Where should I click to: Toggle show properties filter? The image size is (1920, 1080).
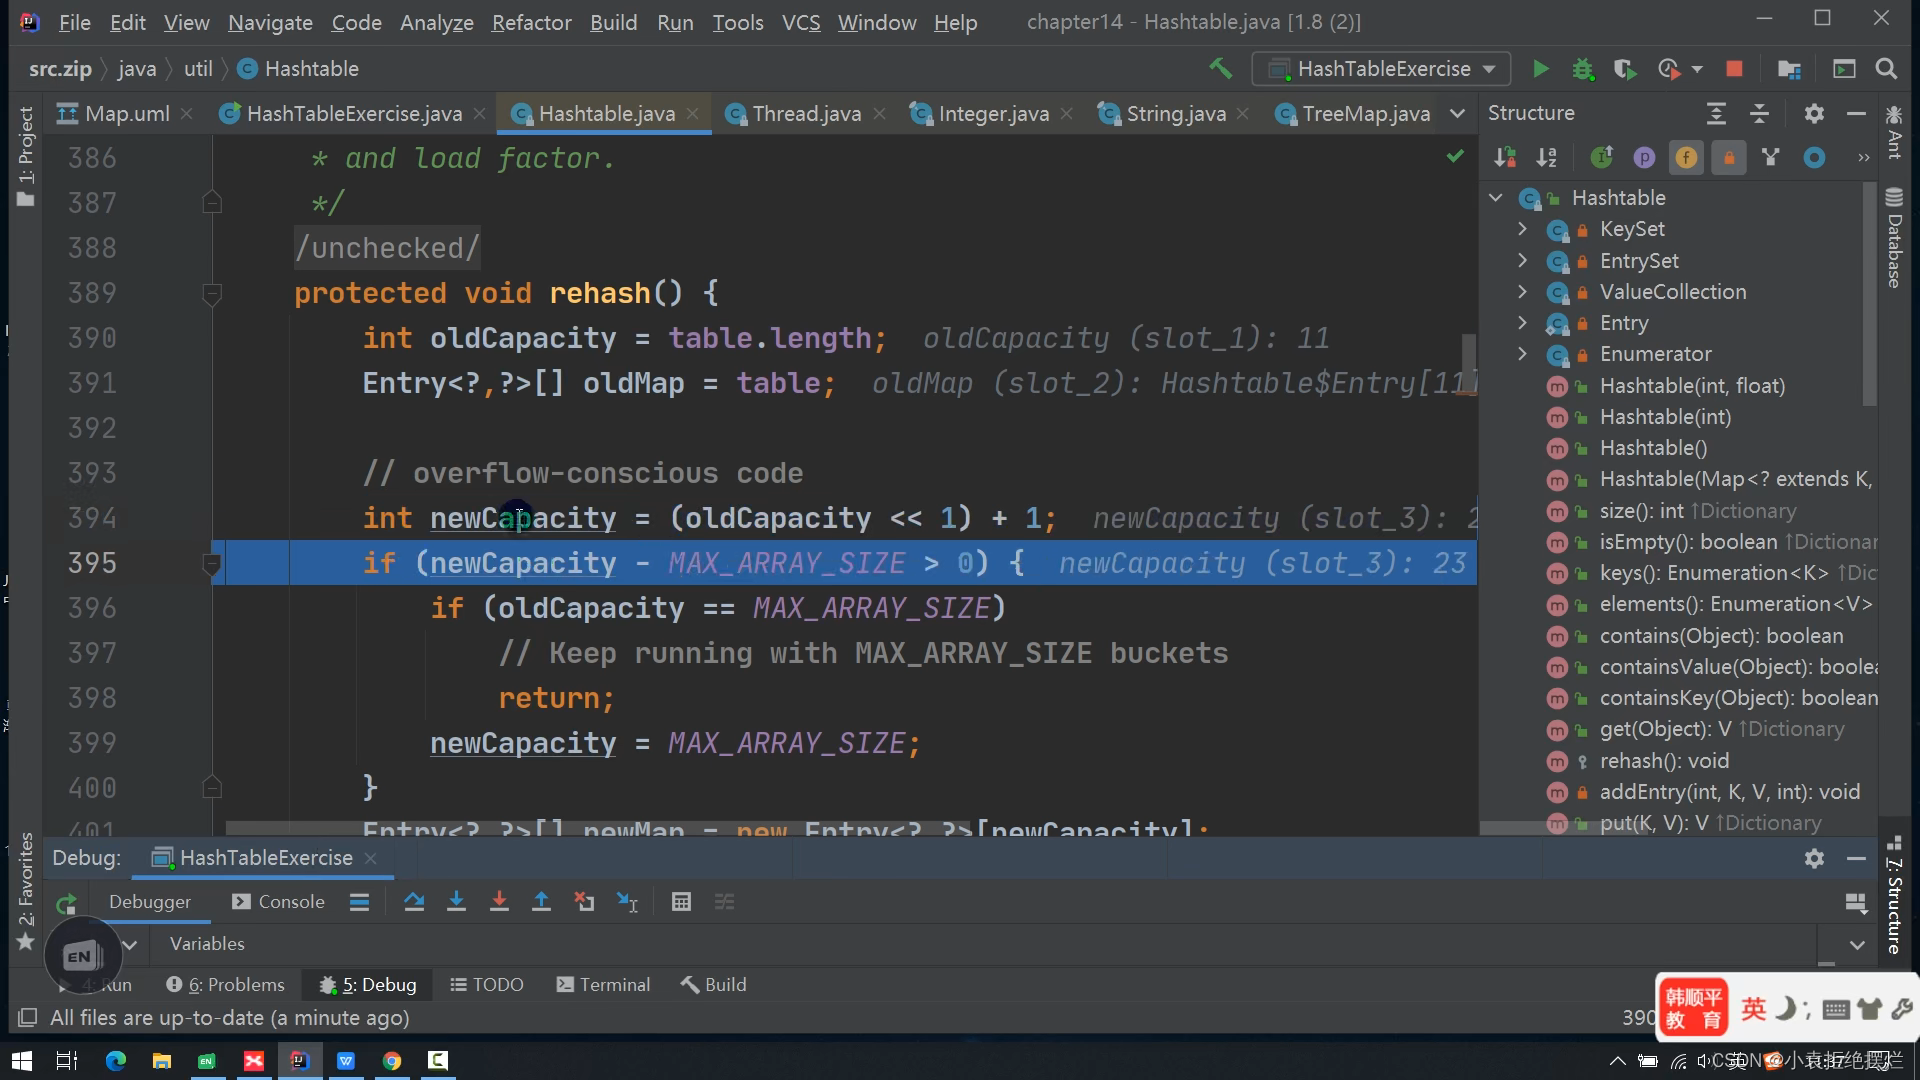coord(1644,157)
